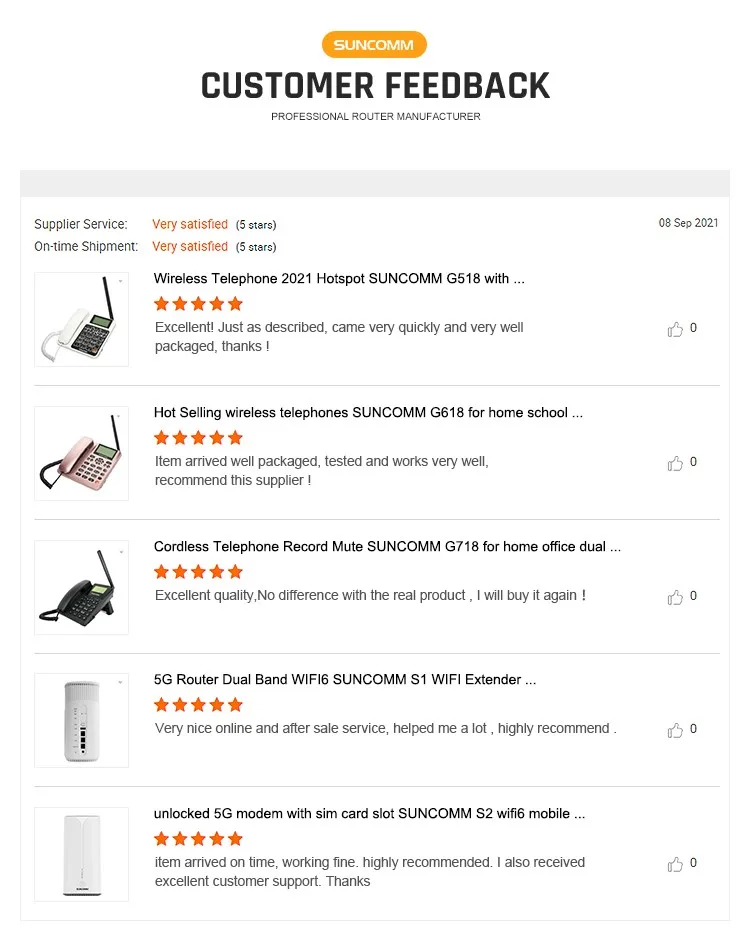Click the 08 Sep 2021 review date

tap(688, 223)
